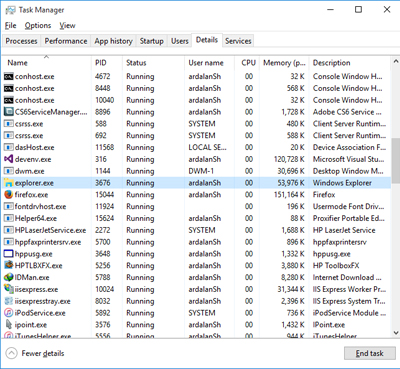The width and height of the screenshot is (400, 369).
Task: Click the Firefox process icon
Action: 8,195
